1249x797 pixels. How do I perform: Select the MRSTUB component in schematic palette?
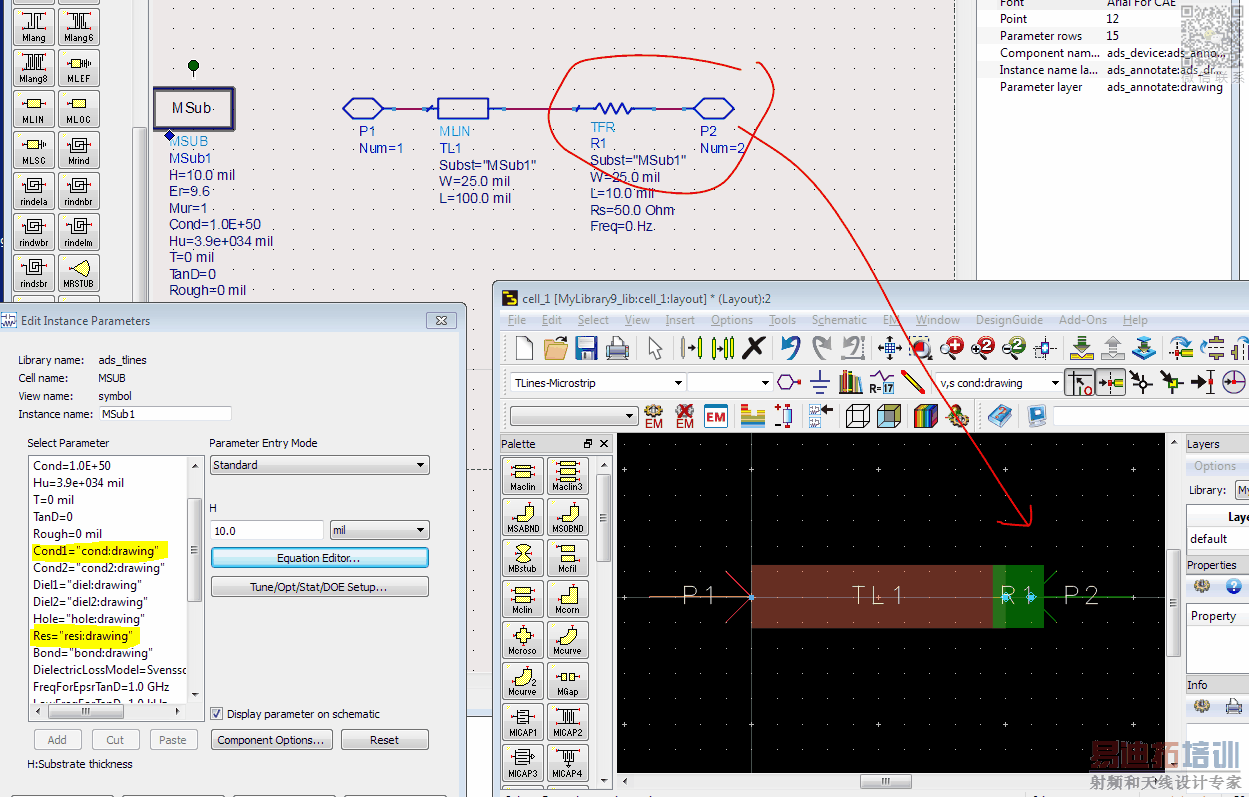click(x=79, y=273)
